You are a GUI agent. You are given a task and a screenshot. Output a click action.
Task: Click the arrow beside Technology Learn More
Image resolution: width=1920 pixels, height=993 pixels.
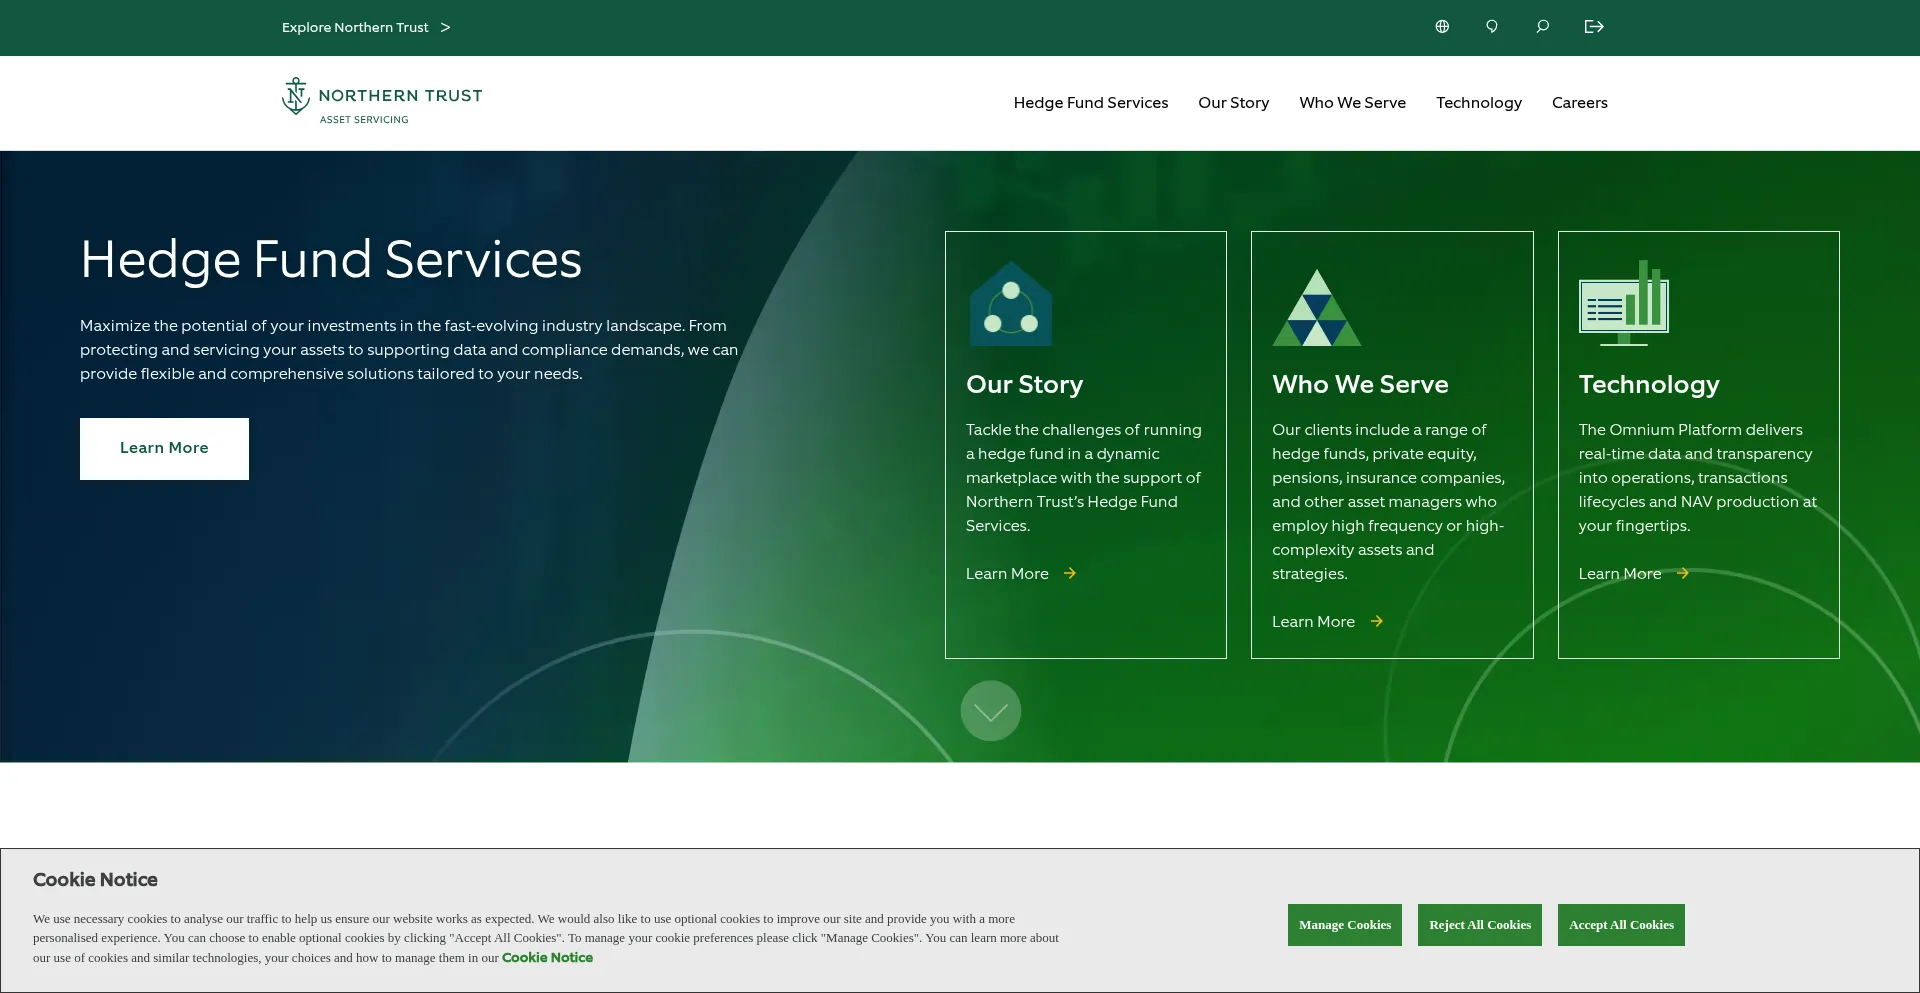[1683, 573]
